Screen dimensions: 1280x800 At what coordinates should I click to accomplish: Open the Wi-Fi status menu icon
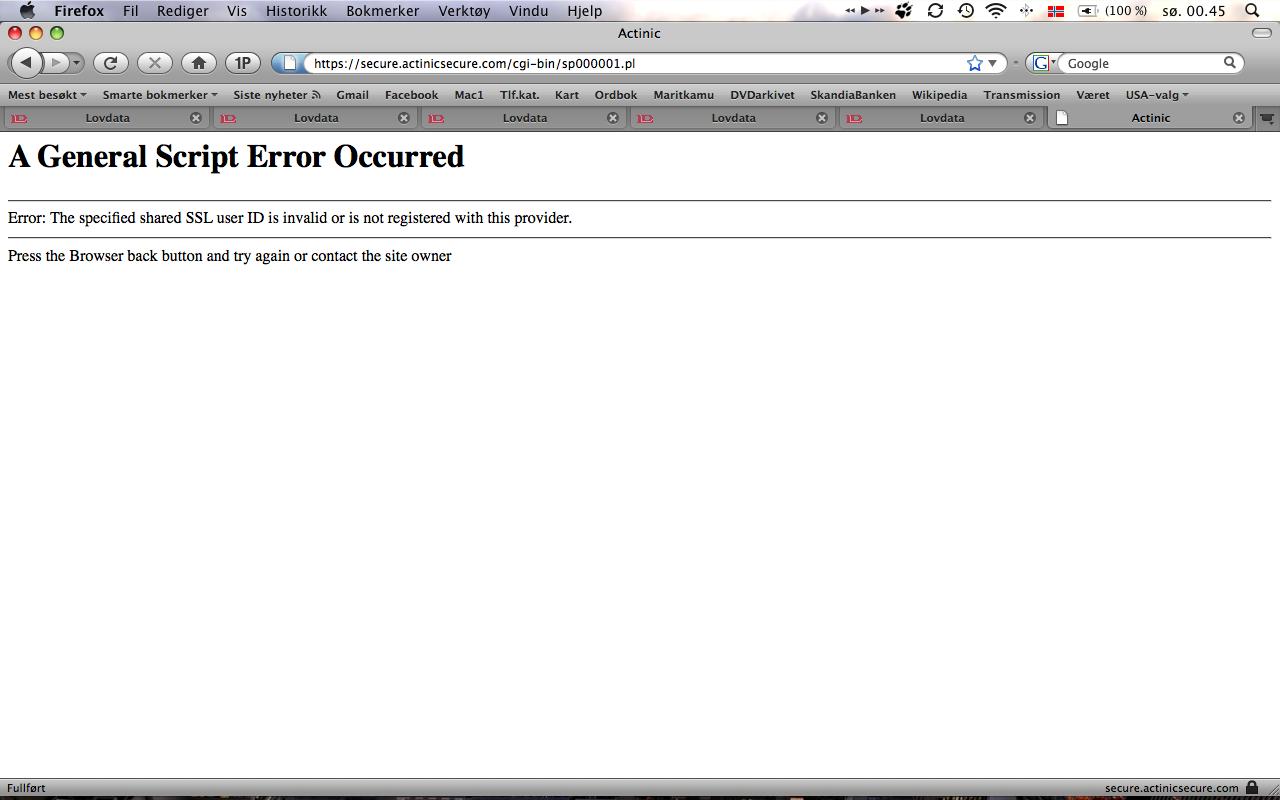(995, 11)
